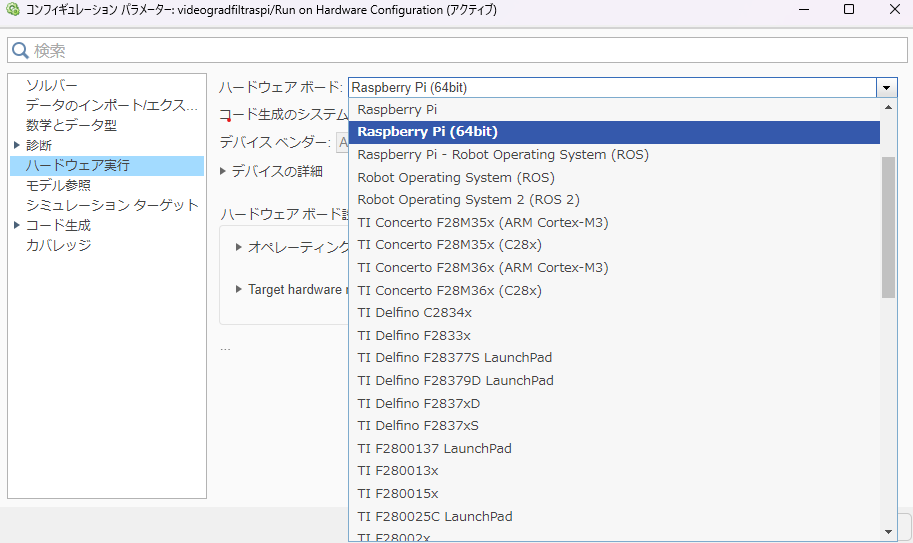Click the board list scrollbar thumb
Viewport: 913px width, 543px height.
click(888, 228)
